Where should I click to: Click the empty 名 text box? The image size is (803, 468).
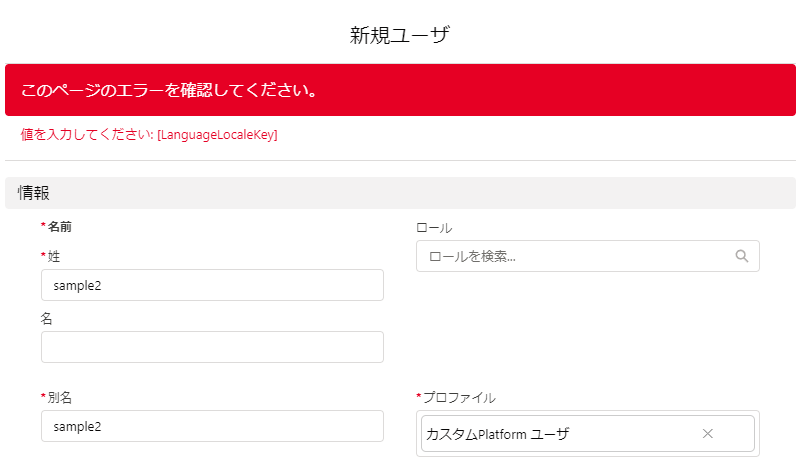tap(212, 347)
